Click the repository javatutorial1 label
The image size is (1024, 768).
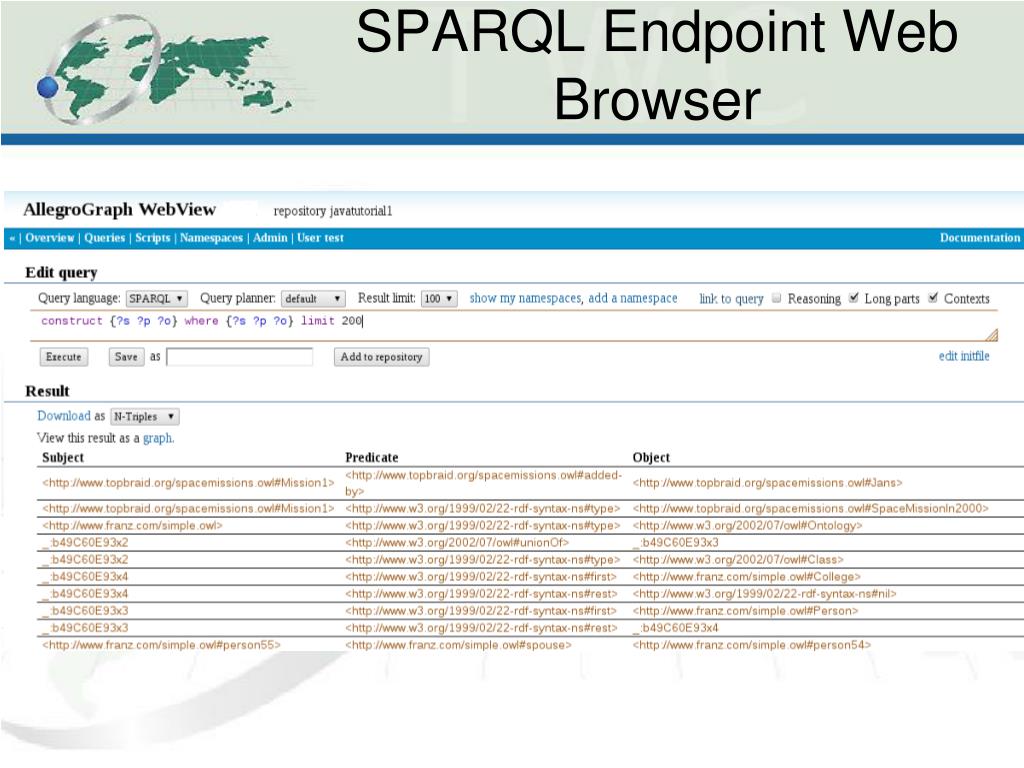click(332, 211)
